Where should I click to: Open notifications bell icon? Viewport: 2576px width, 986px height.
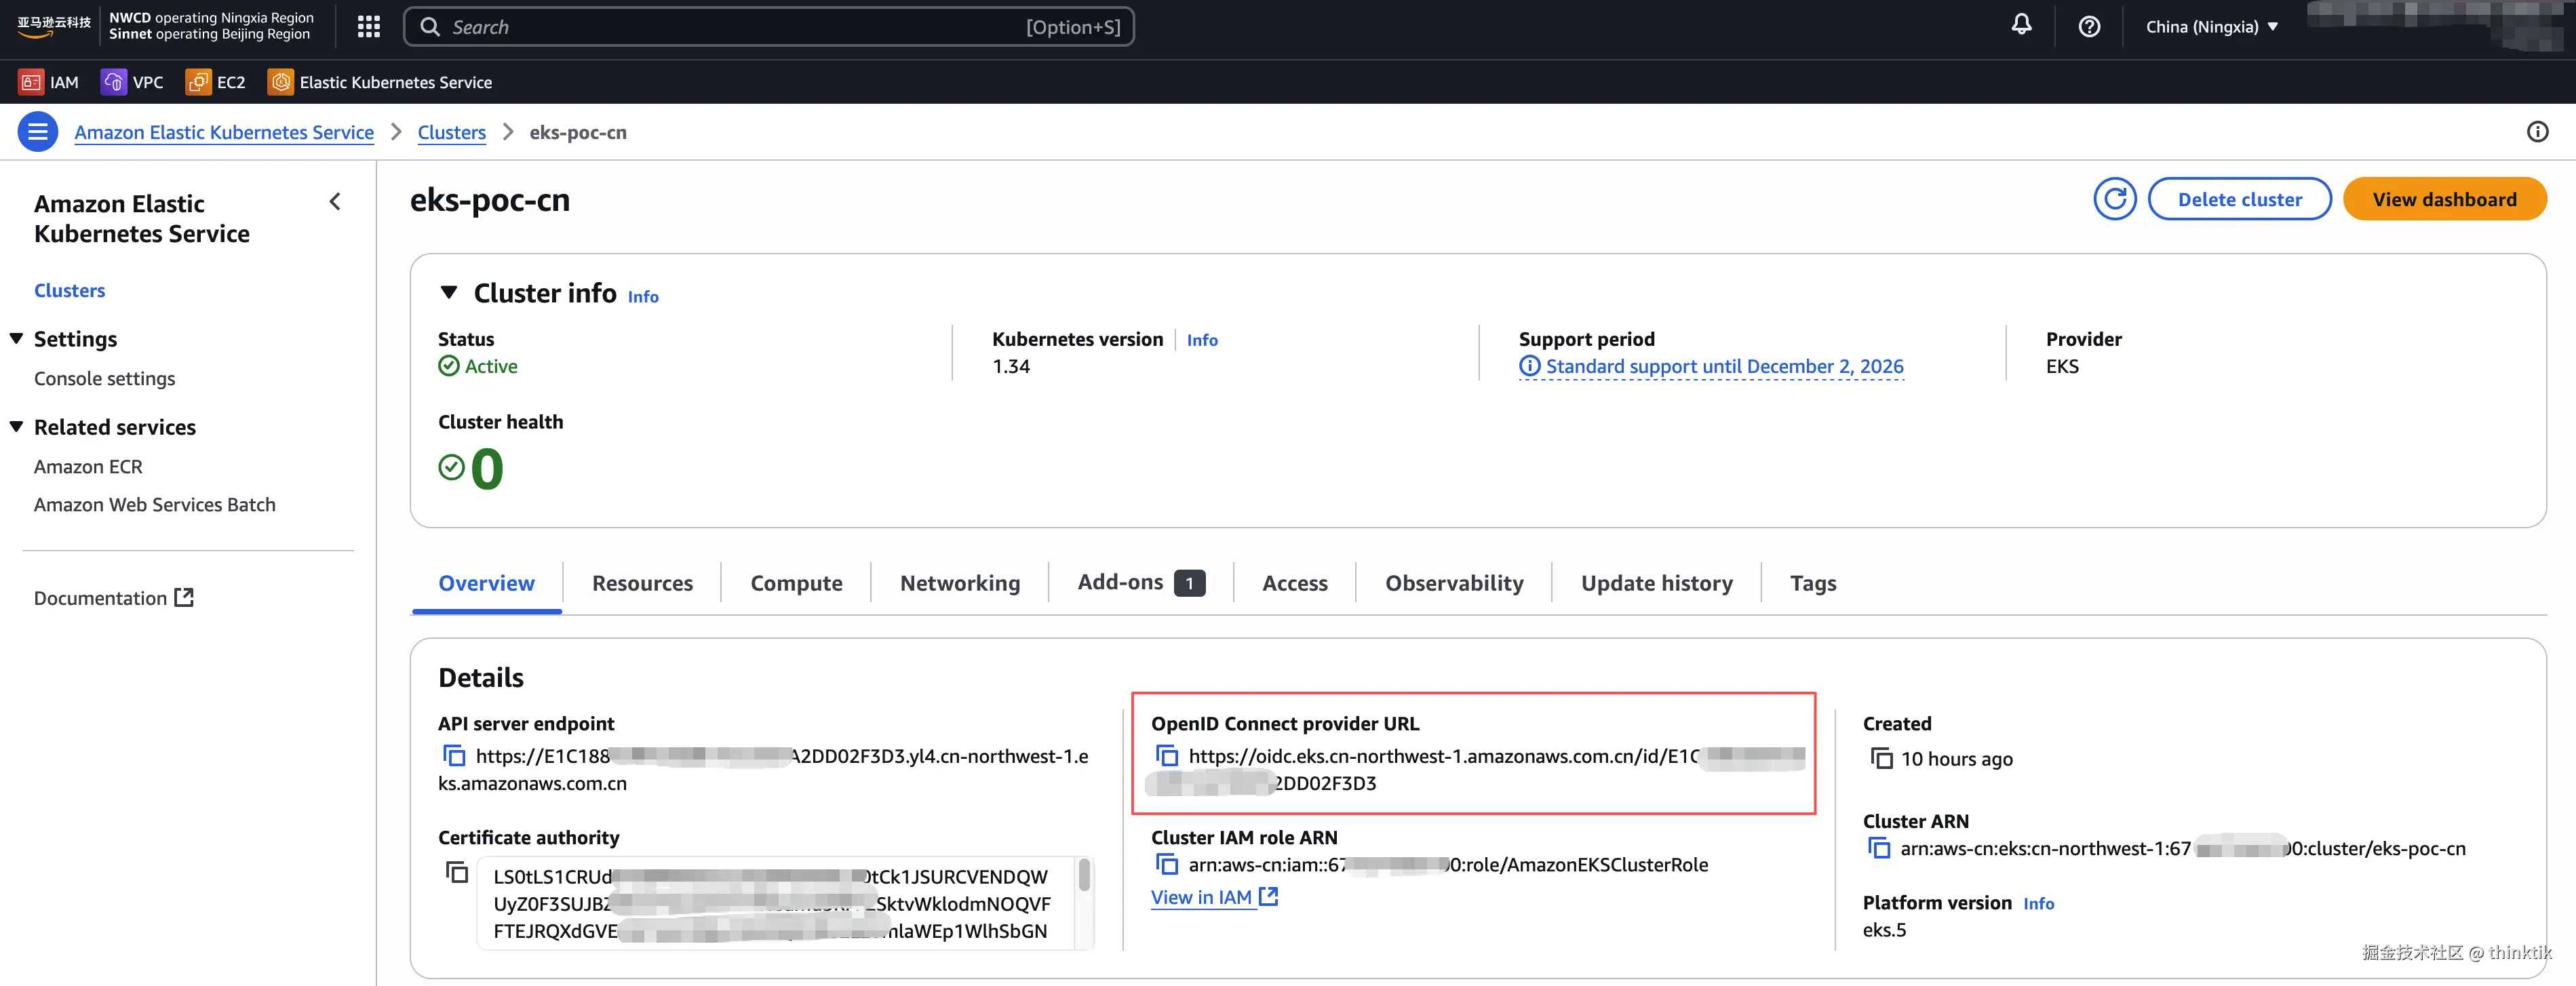2021,26
